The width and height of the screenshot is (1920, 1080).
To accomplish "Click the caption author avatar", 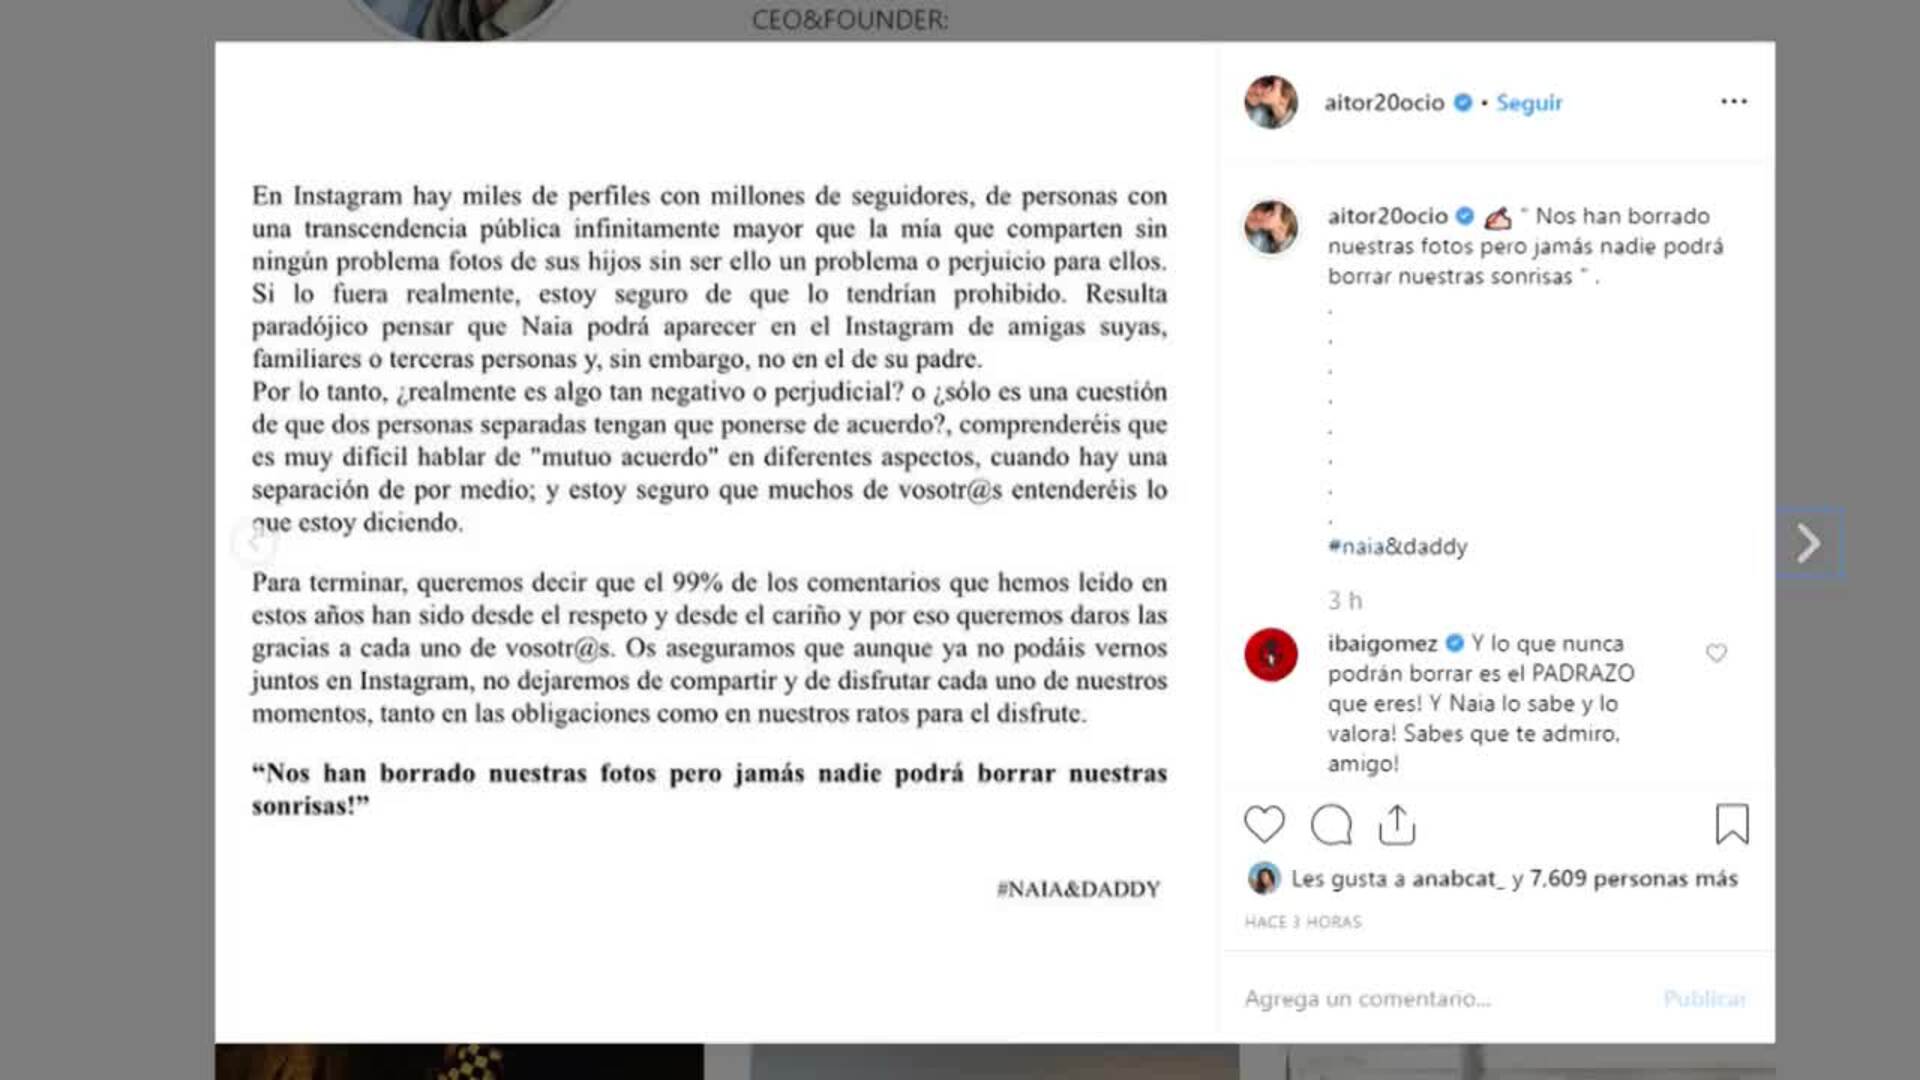I will (x=1271, y=227).
